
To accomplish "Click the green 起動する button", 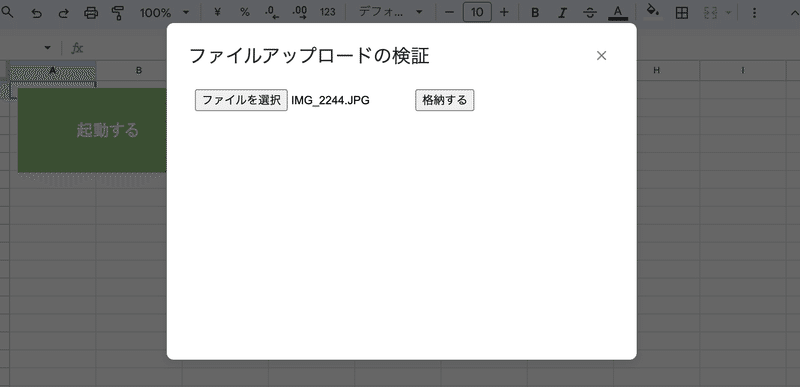I will pos(92,130).
